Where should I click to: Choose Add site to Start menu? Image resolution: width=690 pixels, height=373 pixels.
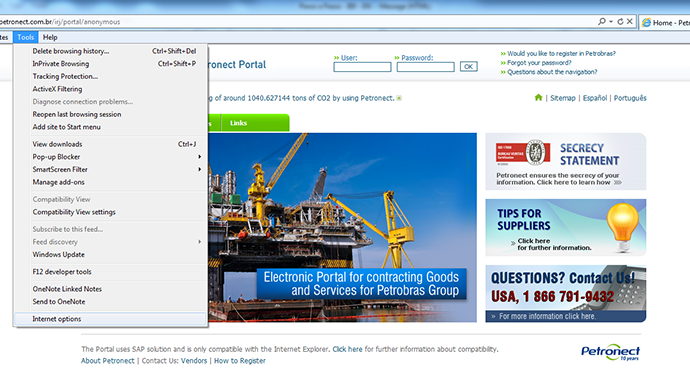(111, 127)
